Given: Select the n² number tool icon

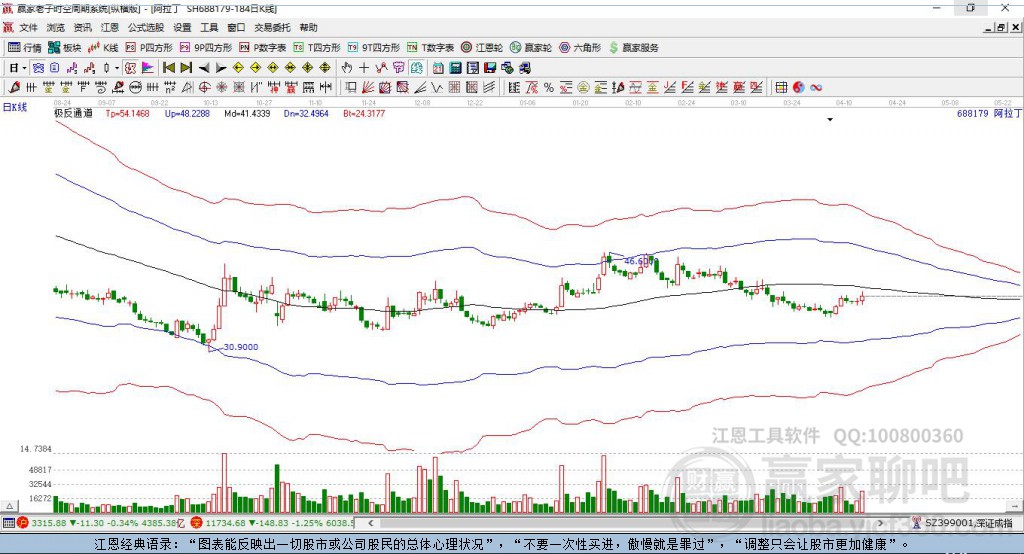Looking at the screenshot, I should [170, 88].
